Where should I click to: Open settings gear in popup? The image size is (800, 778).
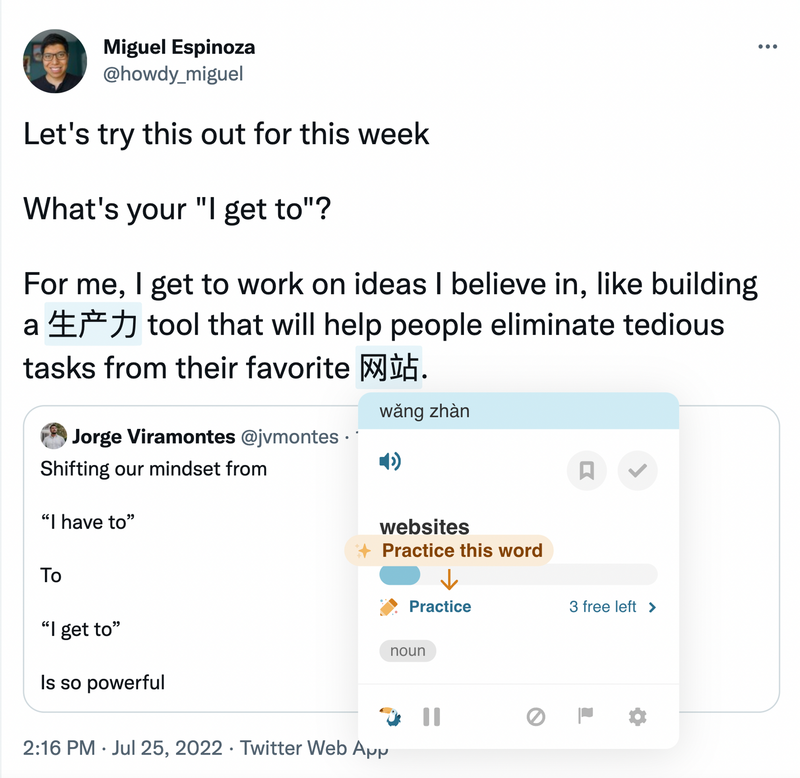[637, 716]
